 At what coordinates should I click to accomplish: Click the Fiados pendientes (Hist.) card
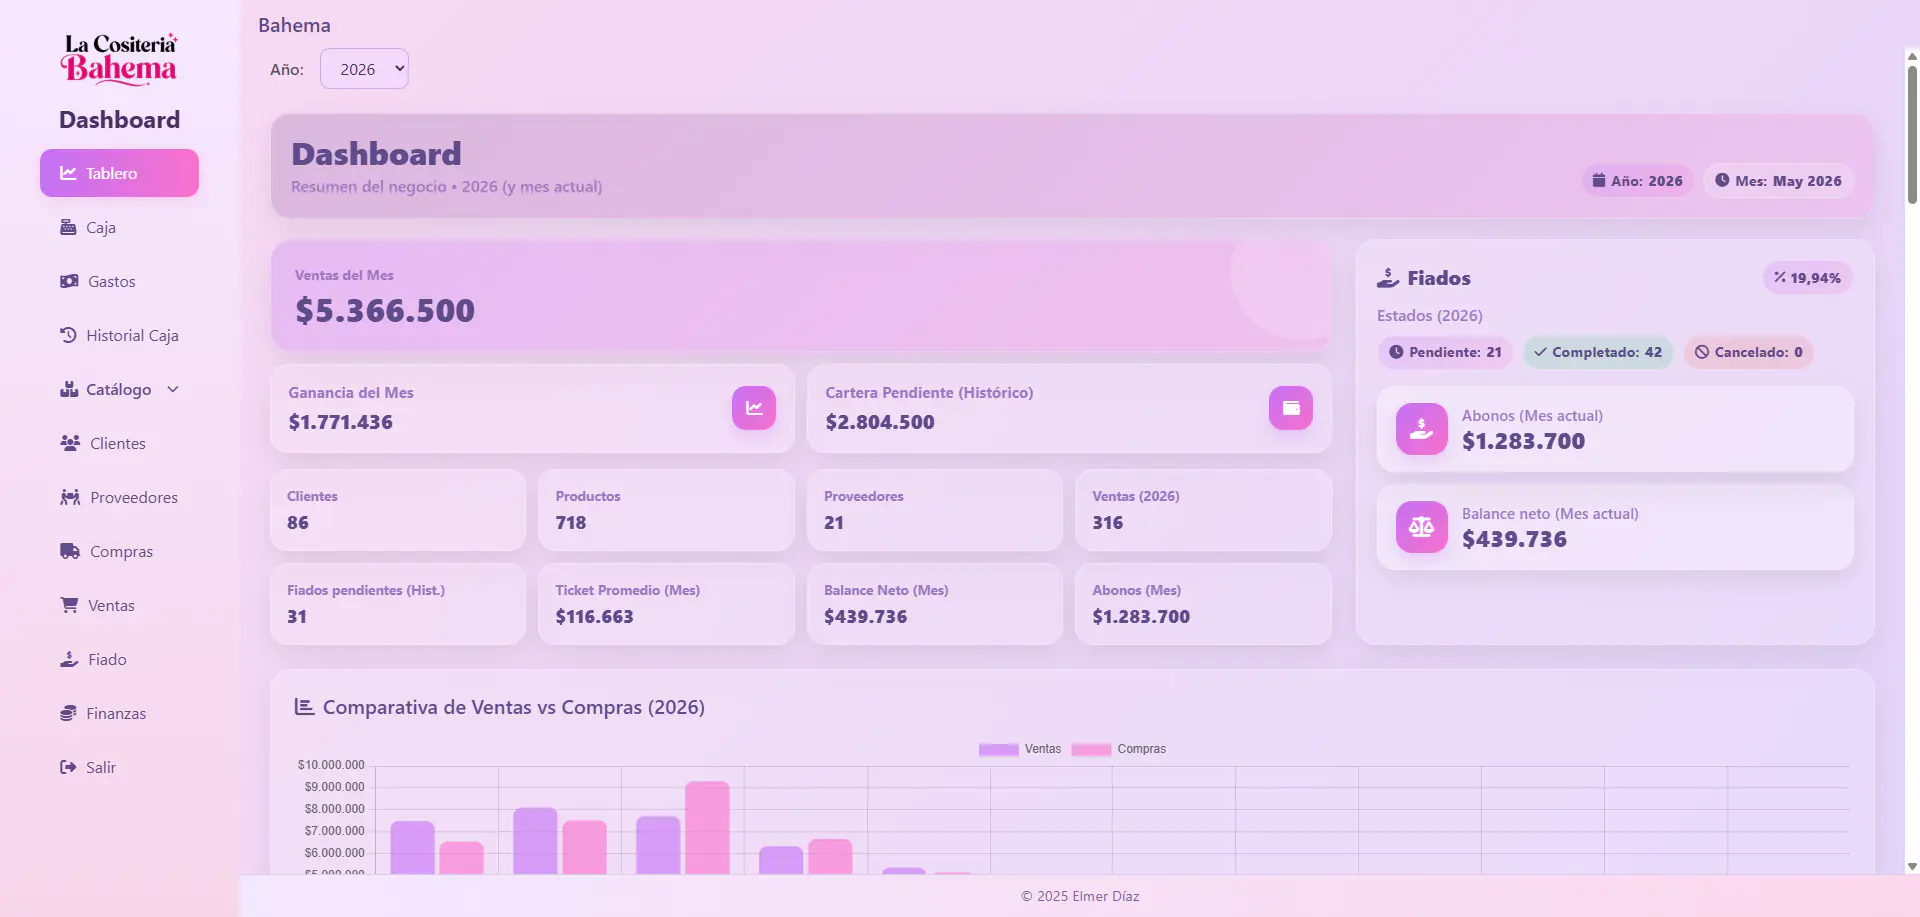click(398, 604)
